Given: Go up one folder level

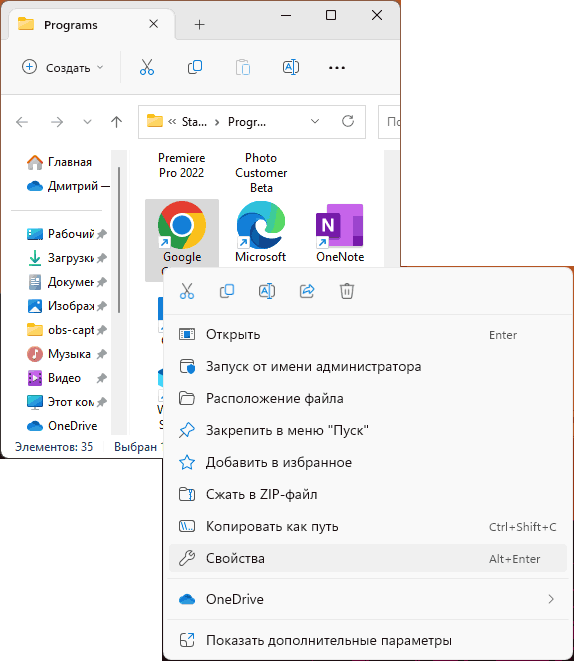Looking at the screenshot, I should pos(116,122).
